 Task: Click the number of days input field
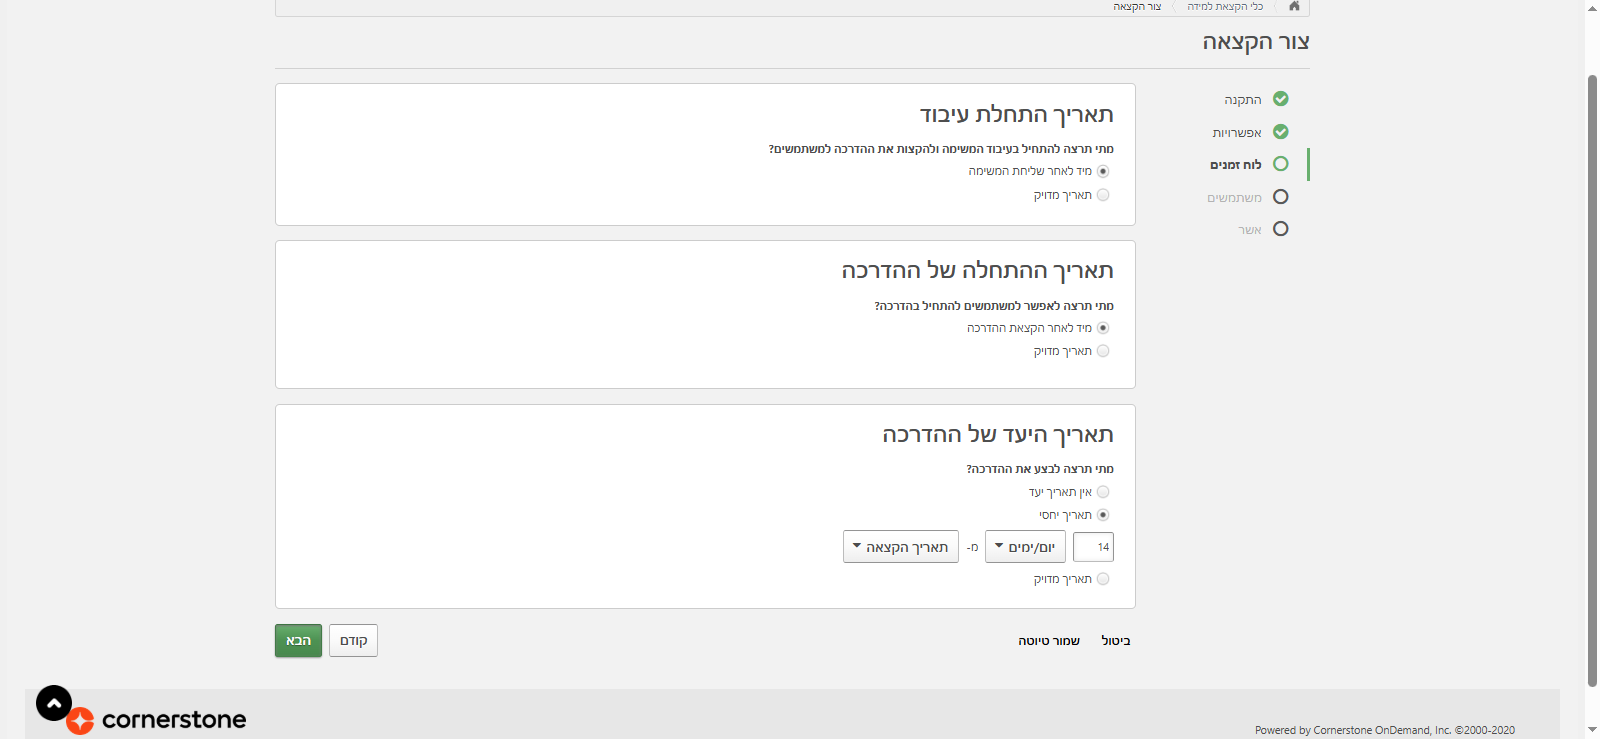[1093, 547]
